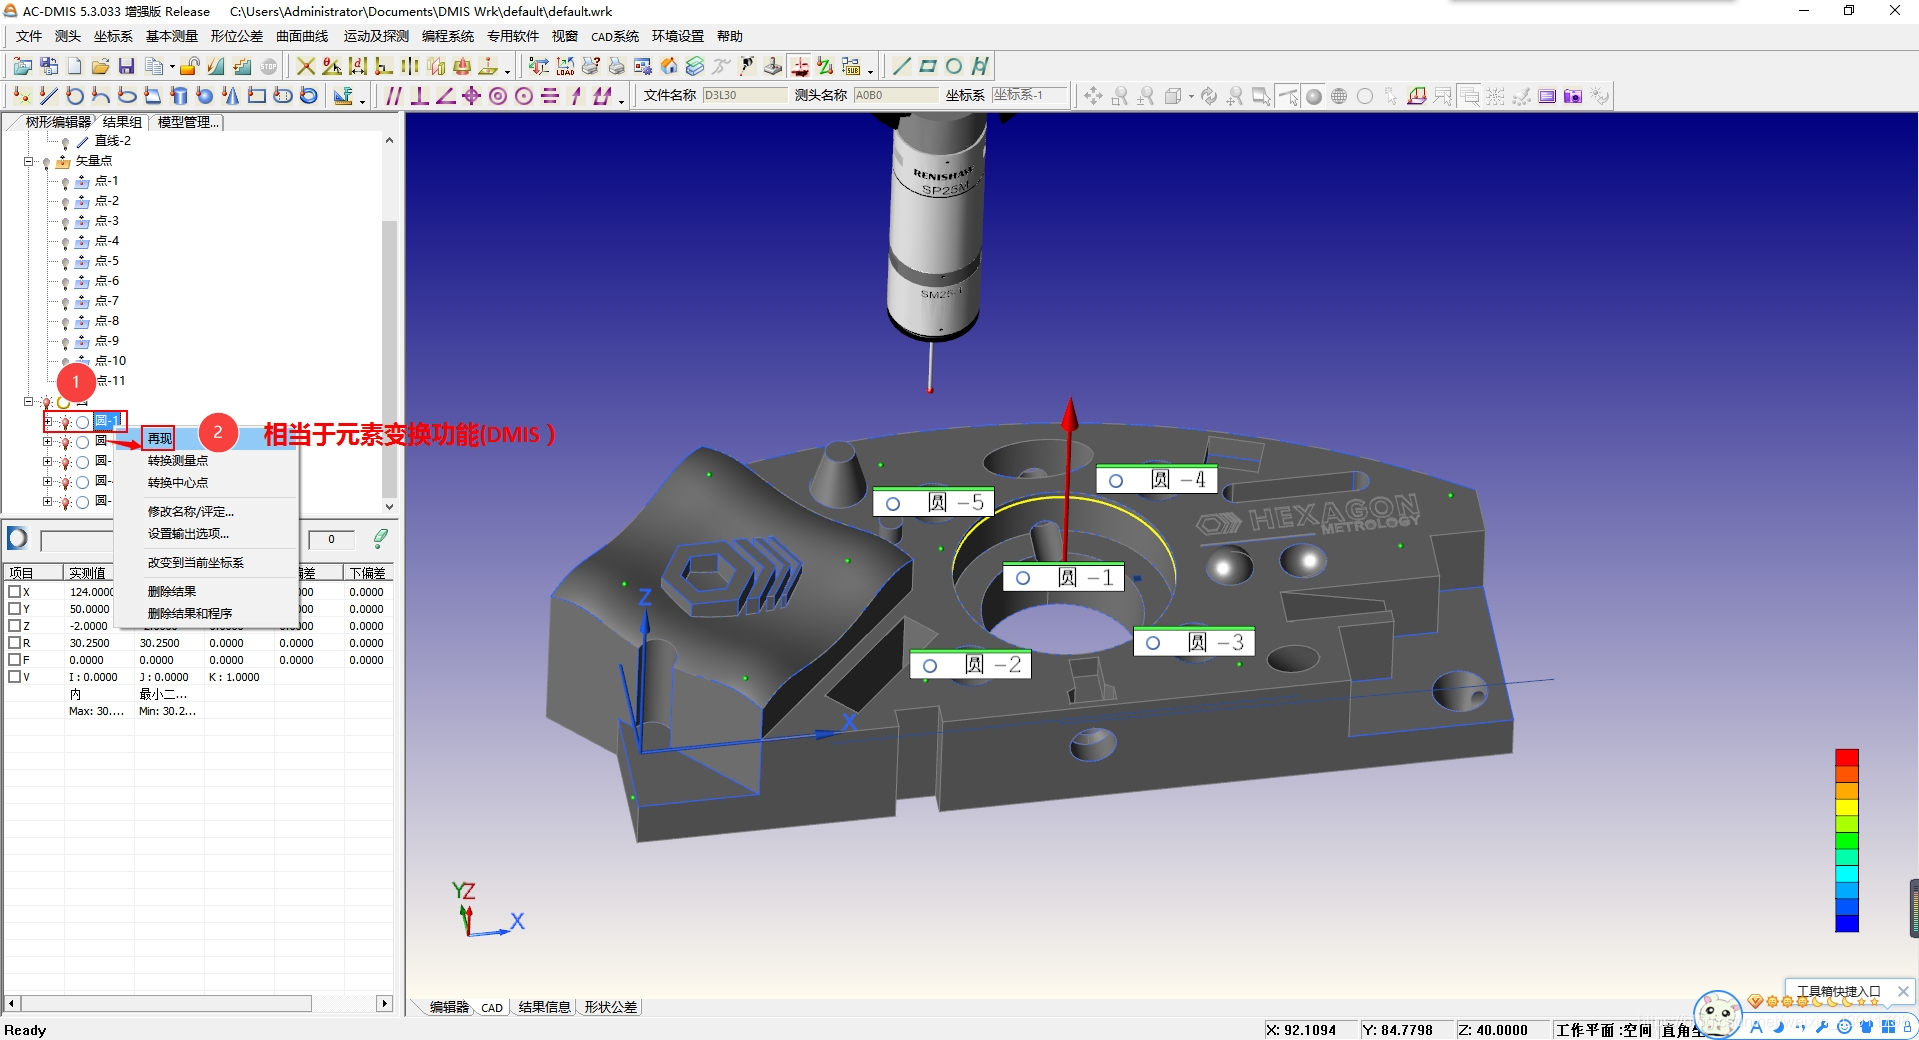1919x1040 pixels.
Task: Click the position tolerance crosshair icon
Action: point(472,96)
